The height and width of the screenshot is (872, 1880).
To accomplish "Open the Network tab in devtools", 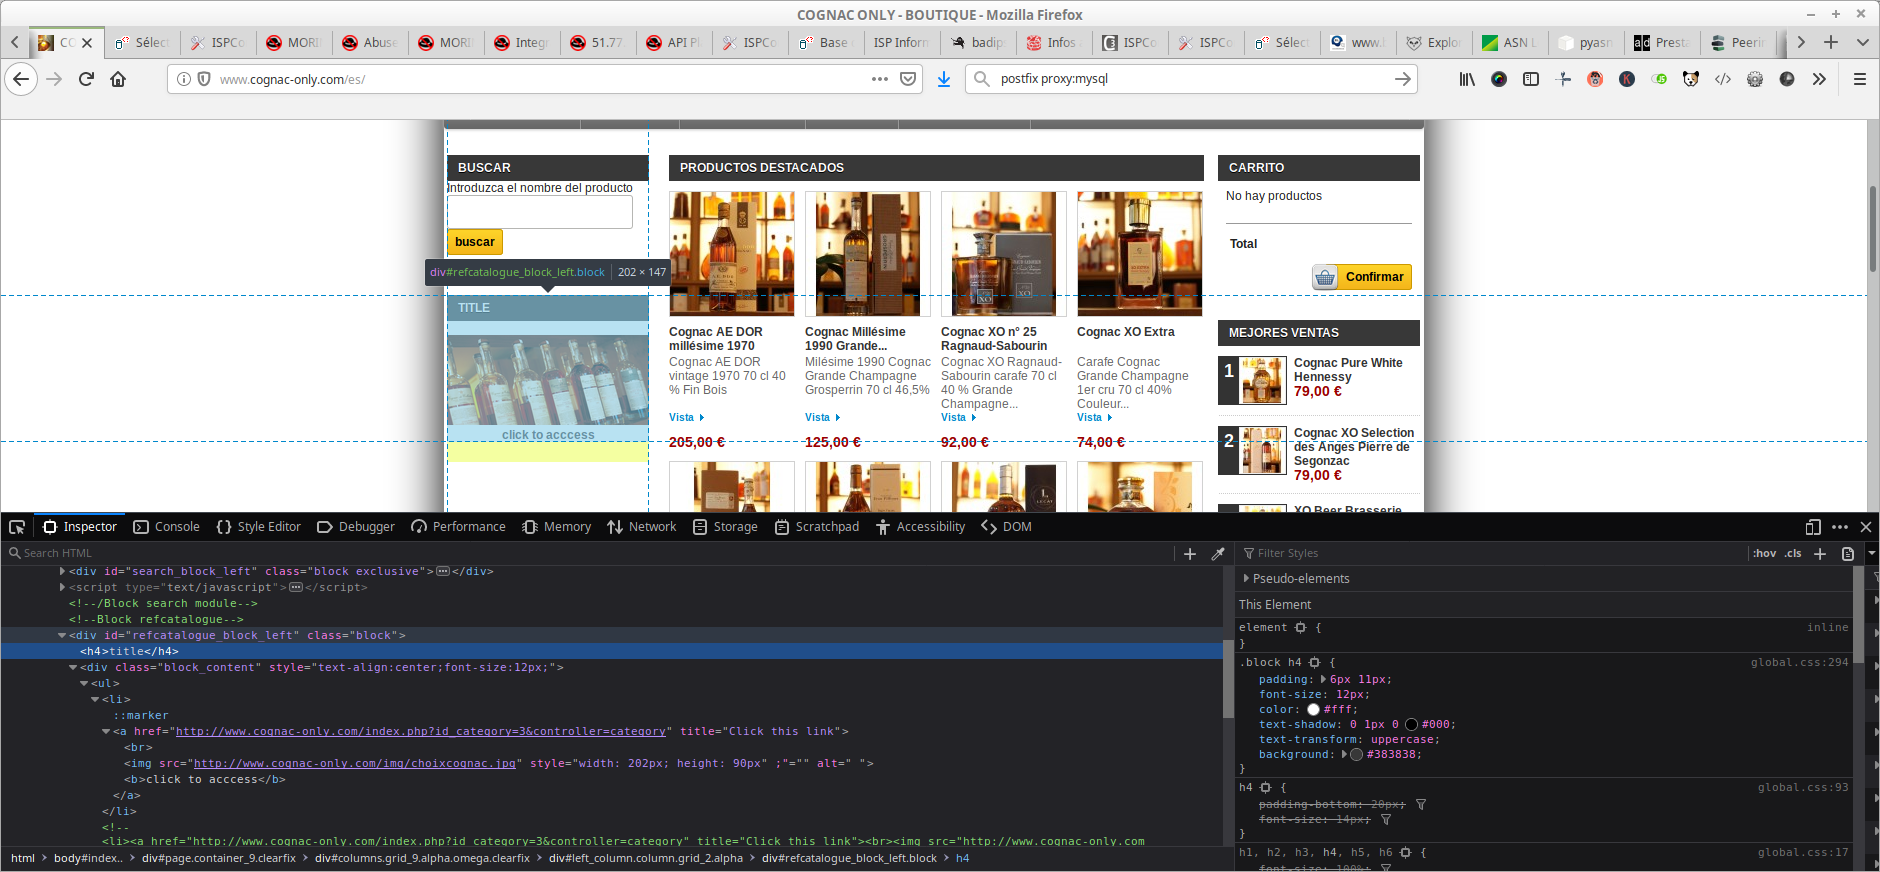I will coord(641,527).
